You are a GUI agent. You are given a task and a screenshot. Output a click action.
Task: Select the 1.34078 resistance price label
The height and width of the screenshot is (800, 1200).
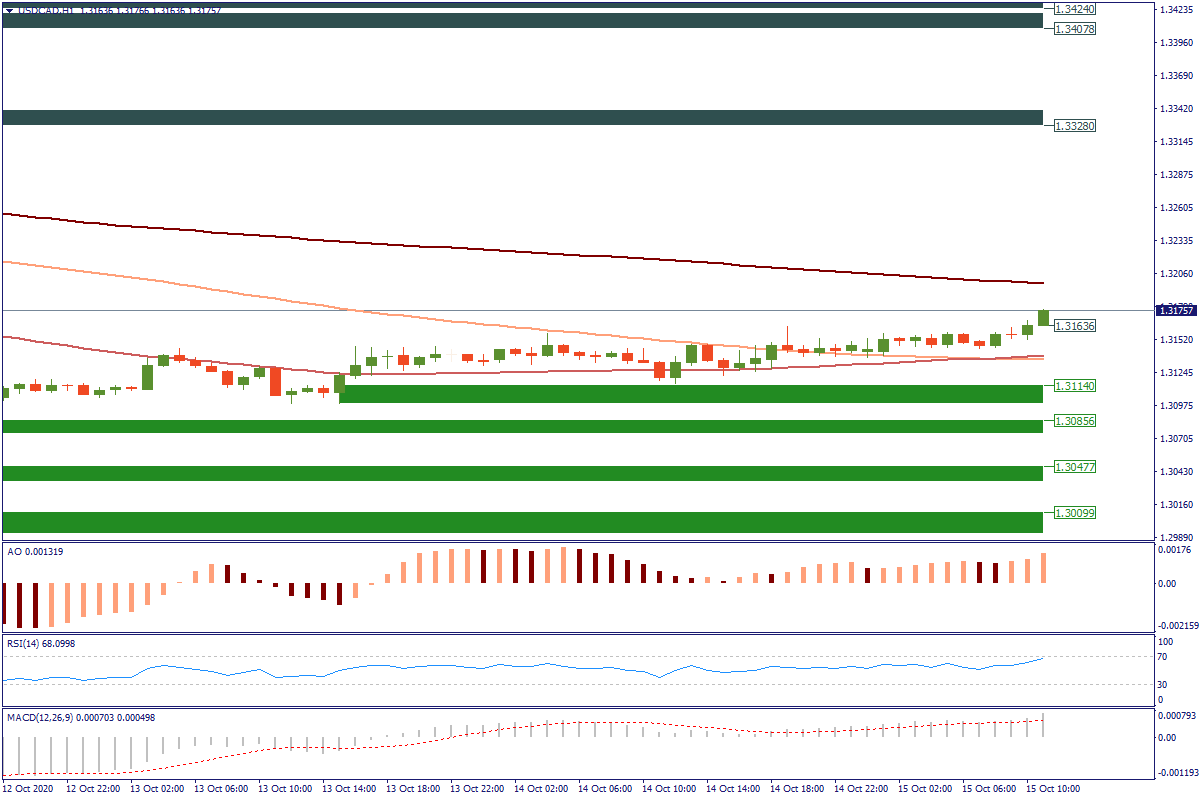(x=1075, y=29)
